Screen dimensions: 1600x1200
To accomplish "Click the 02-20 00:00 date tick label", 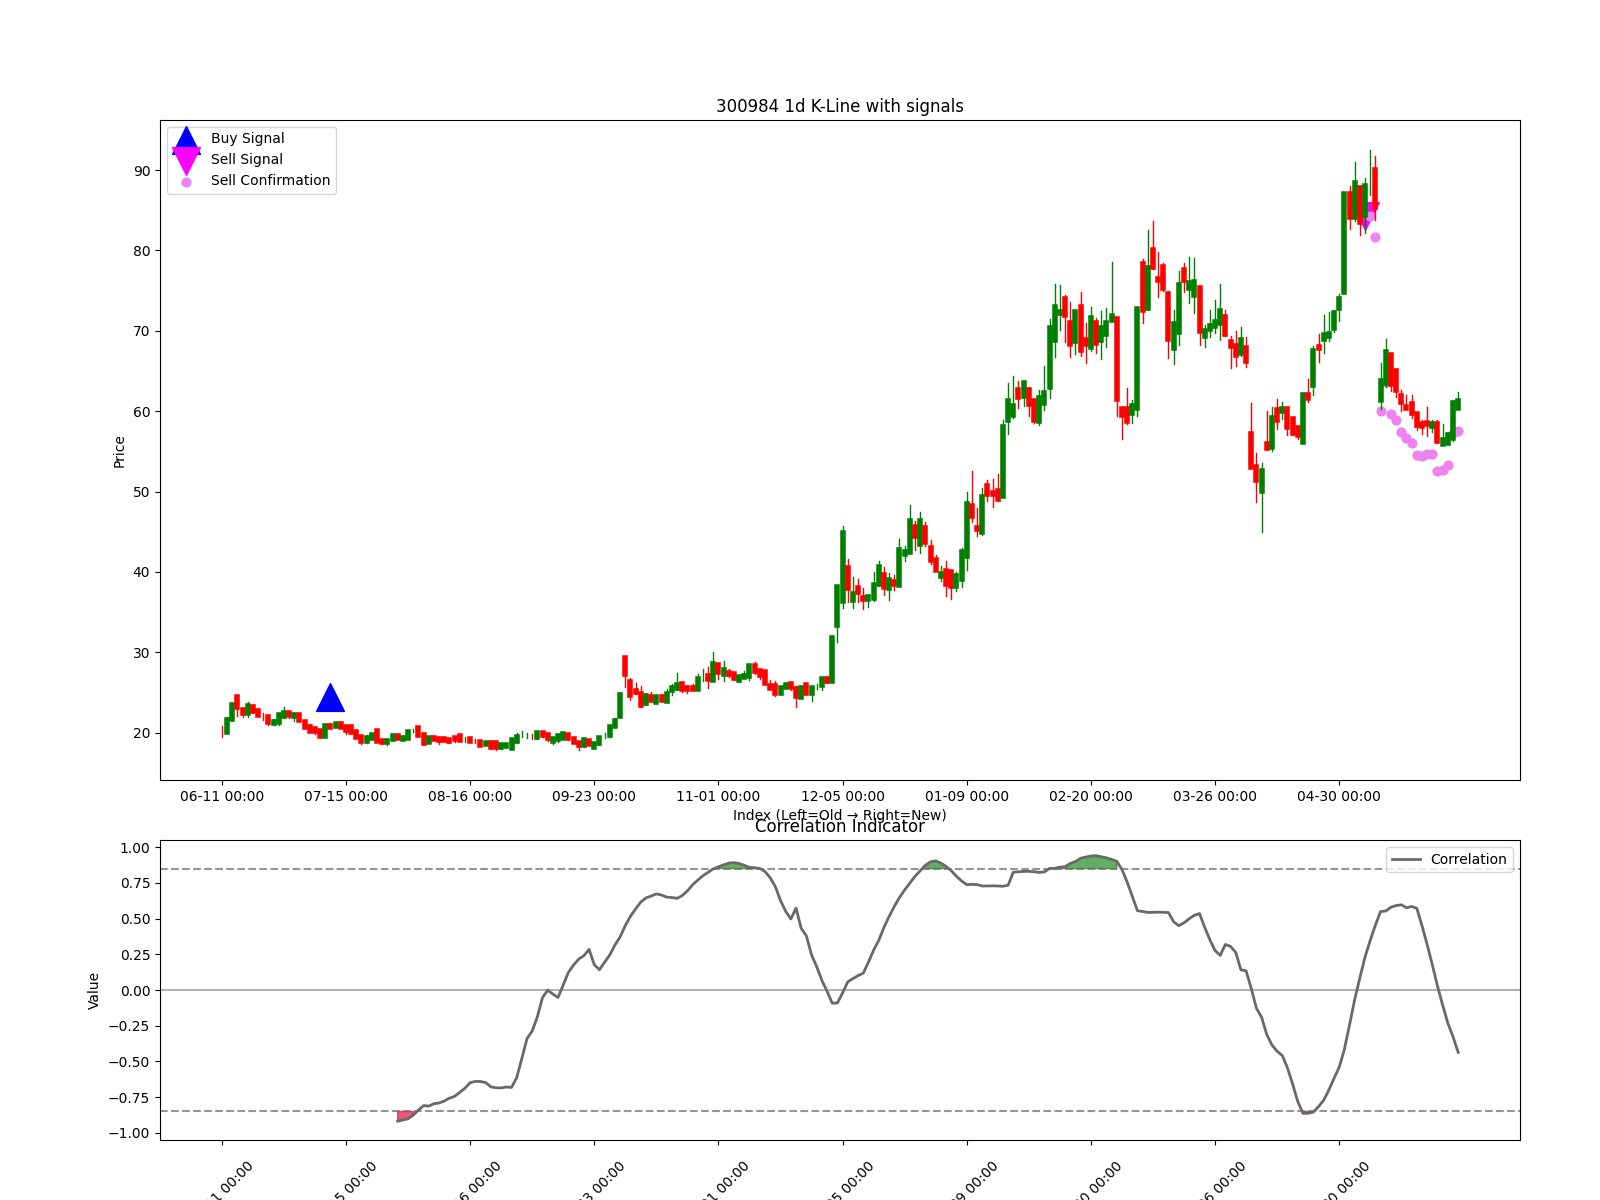I will point(1091,796).
